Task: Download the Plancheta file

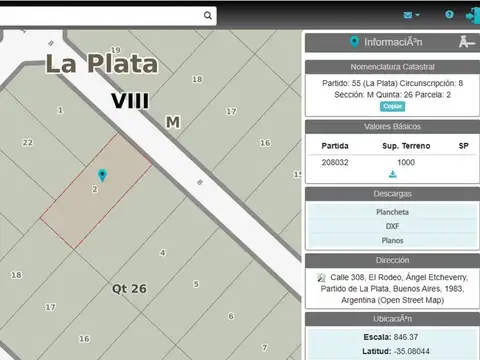Action: pyautogui.click(x=392, y=212)
